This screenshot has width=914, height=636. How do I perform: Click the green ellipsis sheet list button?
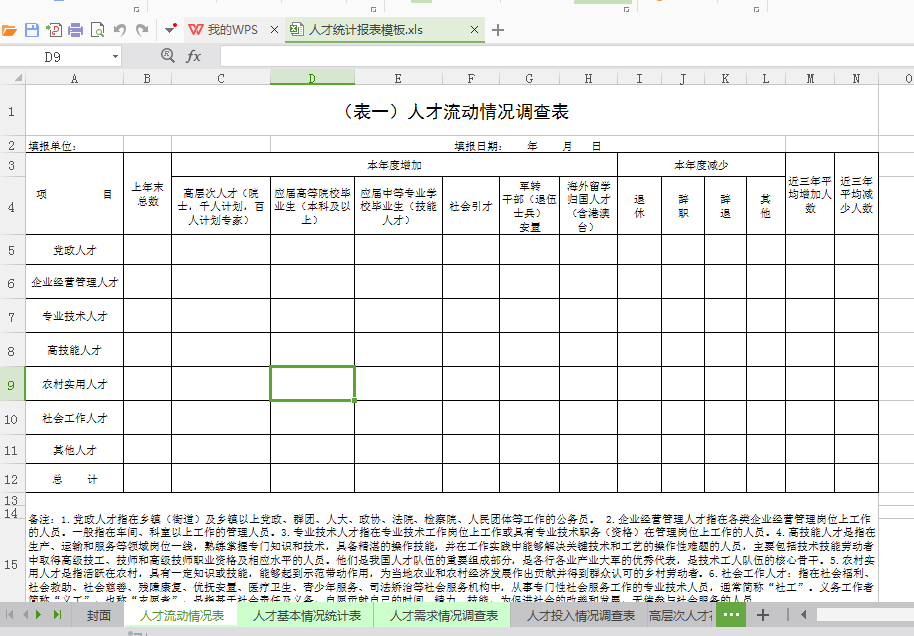click(x=730, y=617)
